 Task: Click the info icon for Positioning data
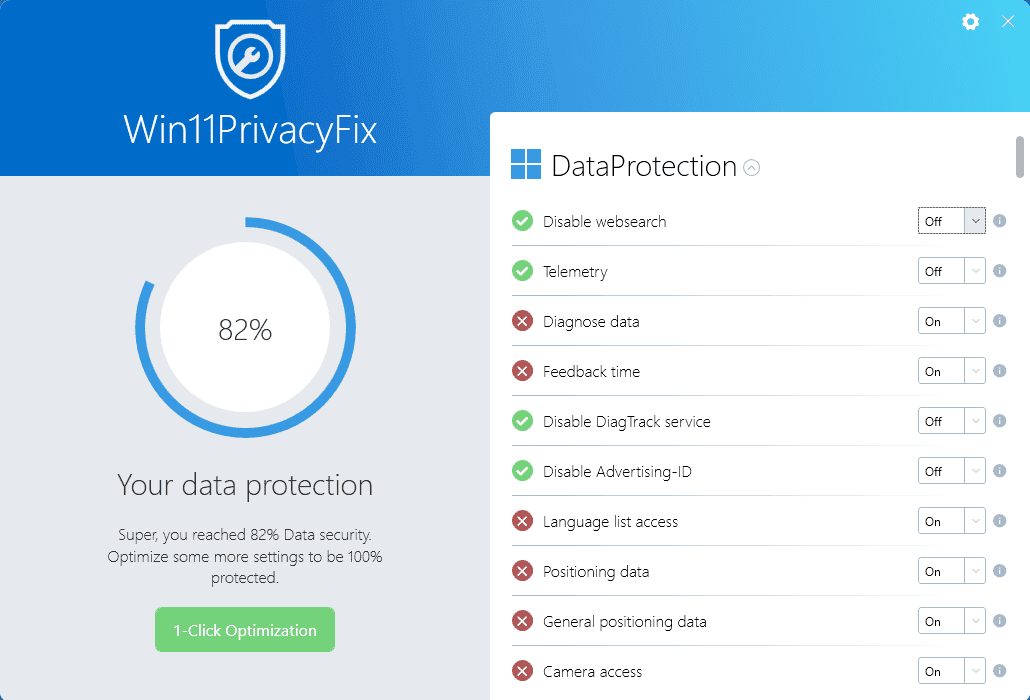coord(999,571)
